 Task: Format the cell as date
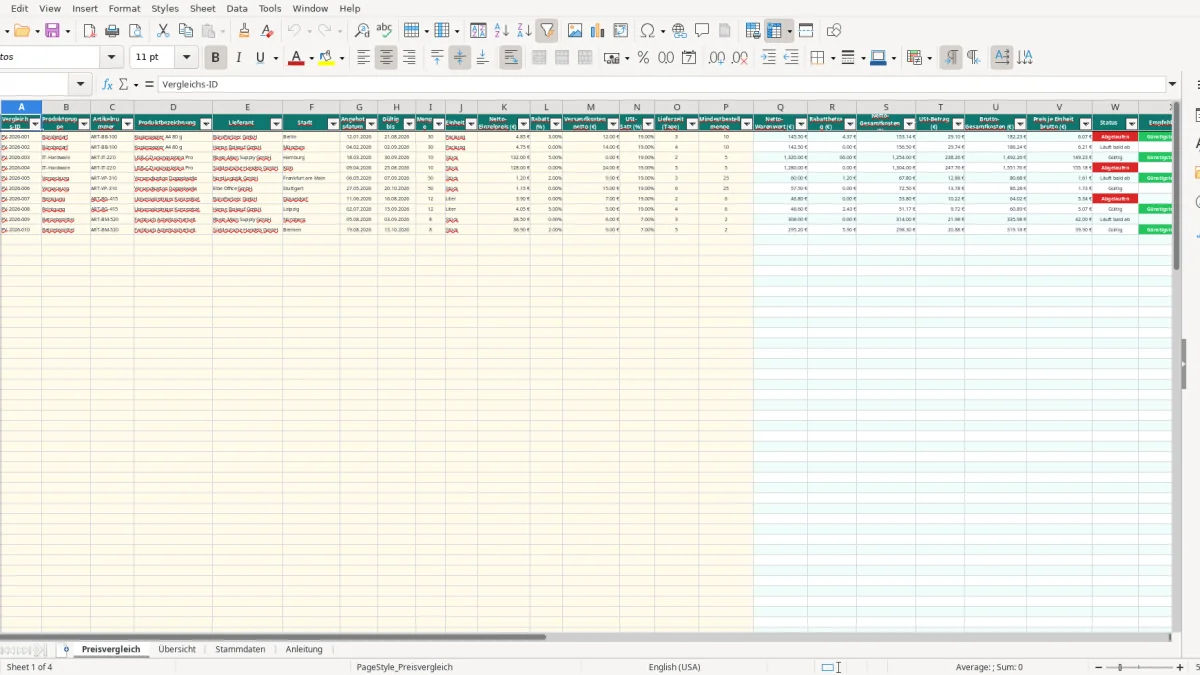click(x=689, y=58)
